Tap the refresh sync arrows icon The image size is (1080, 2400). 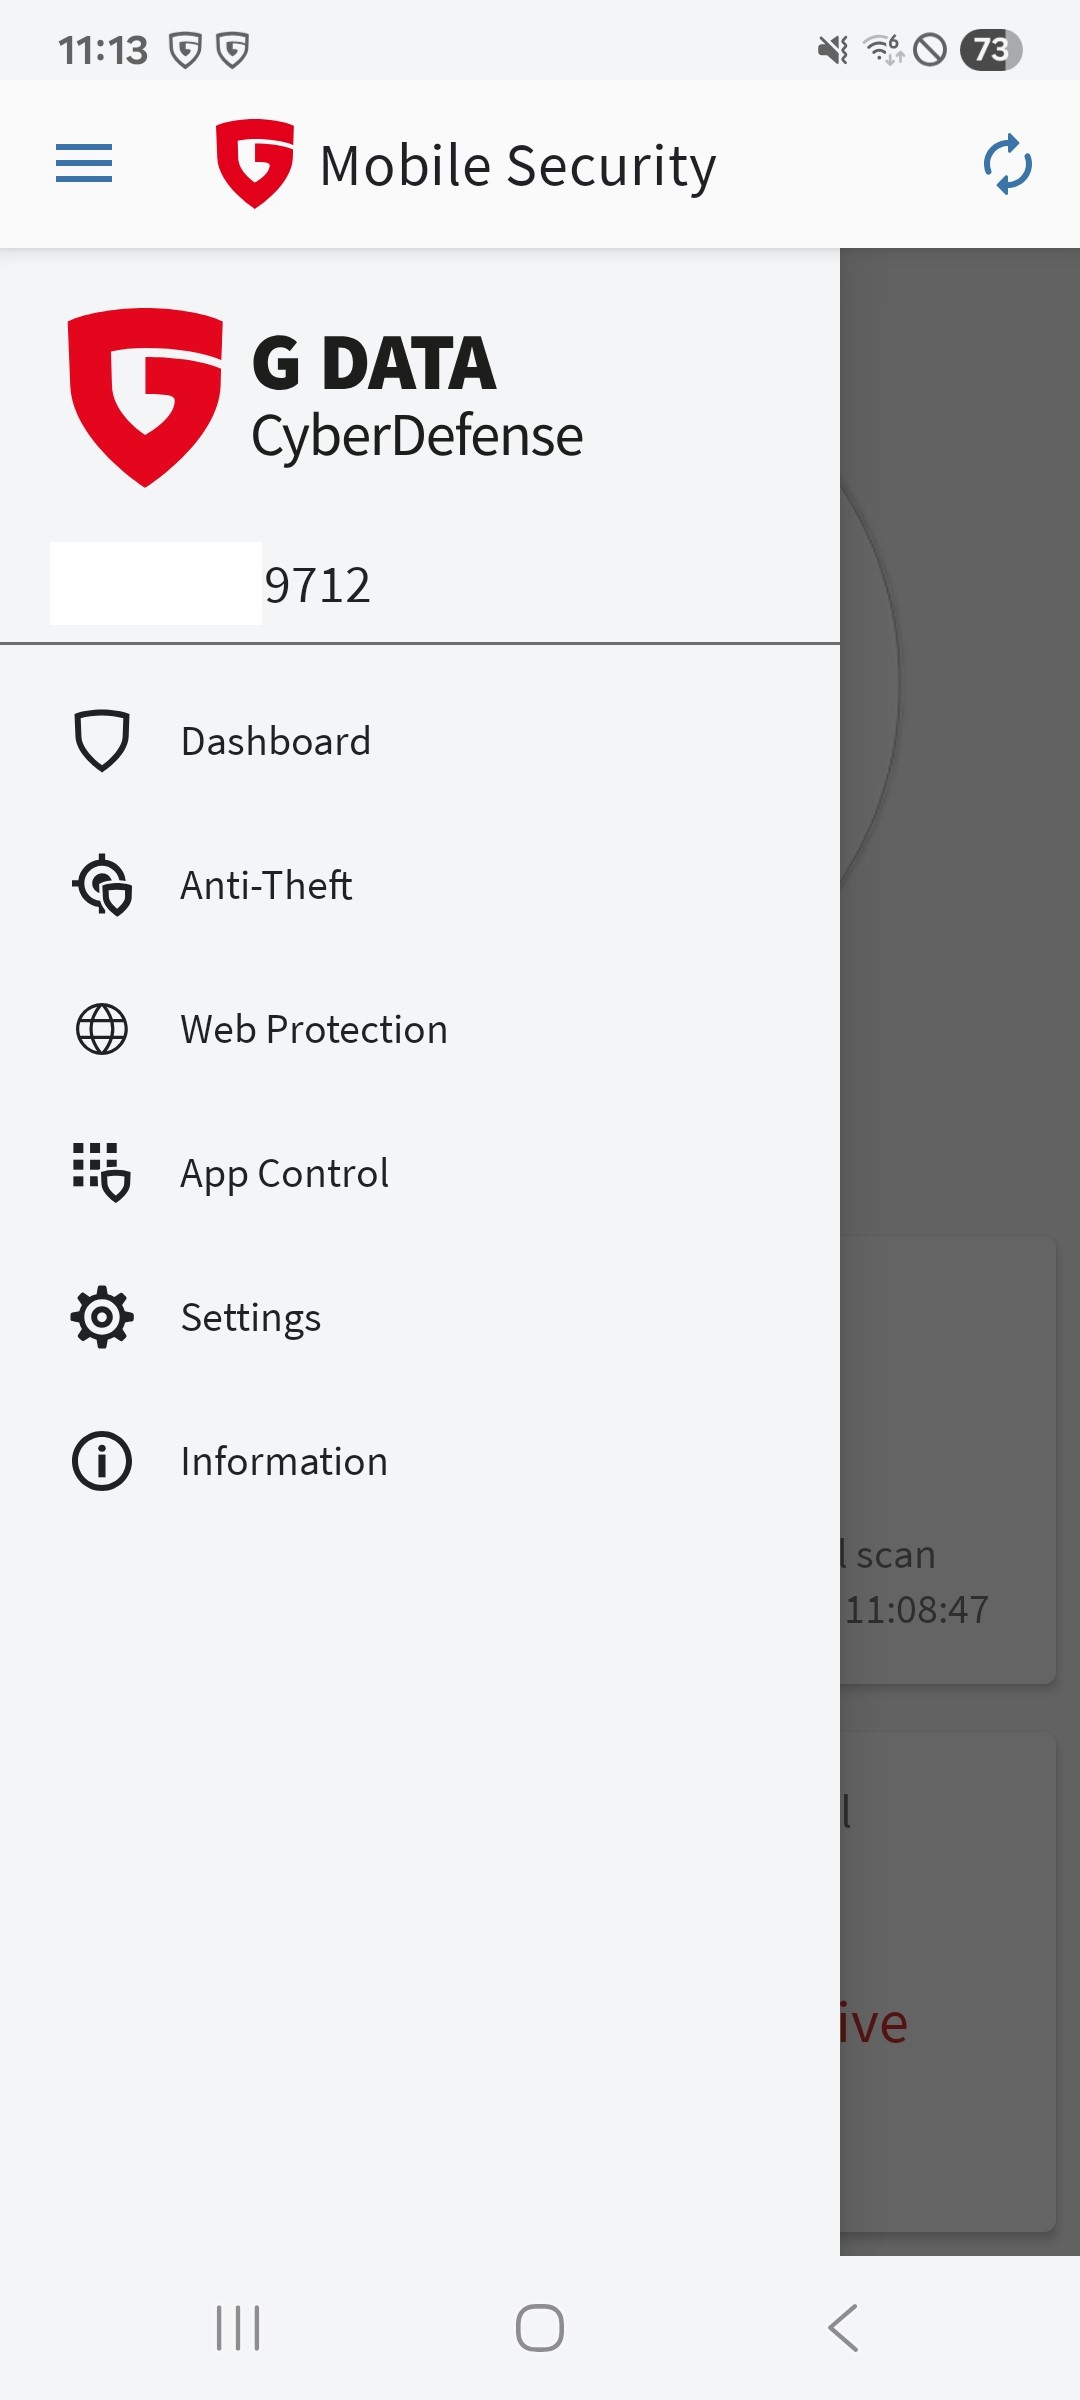(x=1007, y=164)
